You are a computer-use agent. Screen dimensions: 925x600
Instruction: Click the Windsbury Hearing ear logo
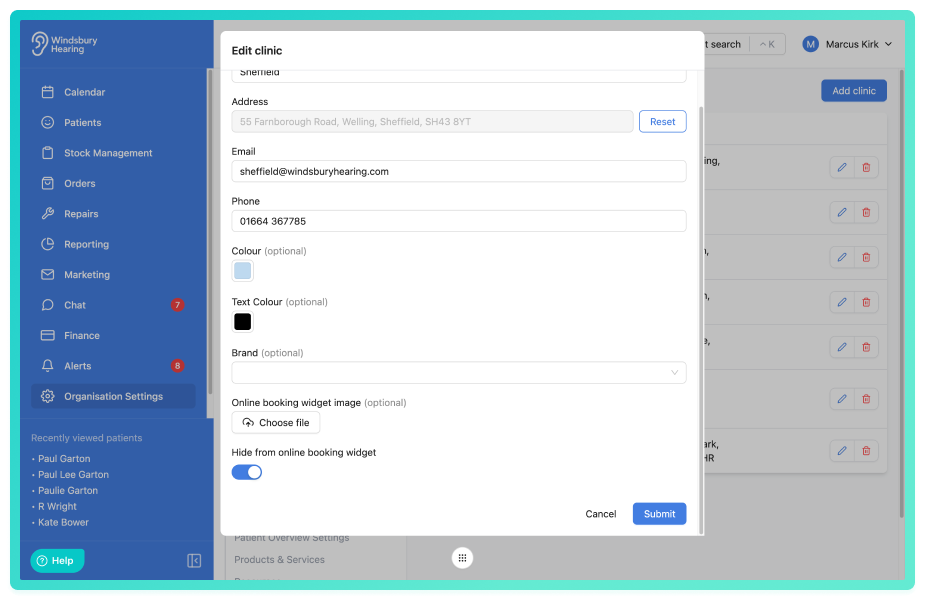point(40,44)
